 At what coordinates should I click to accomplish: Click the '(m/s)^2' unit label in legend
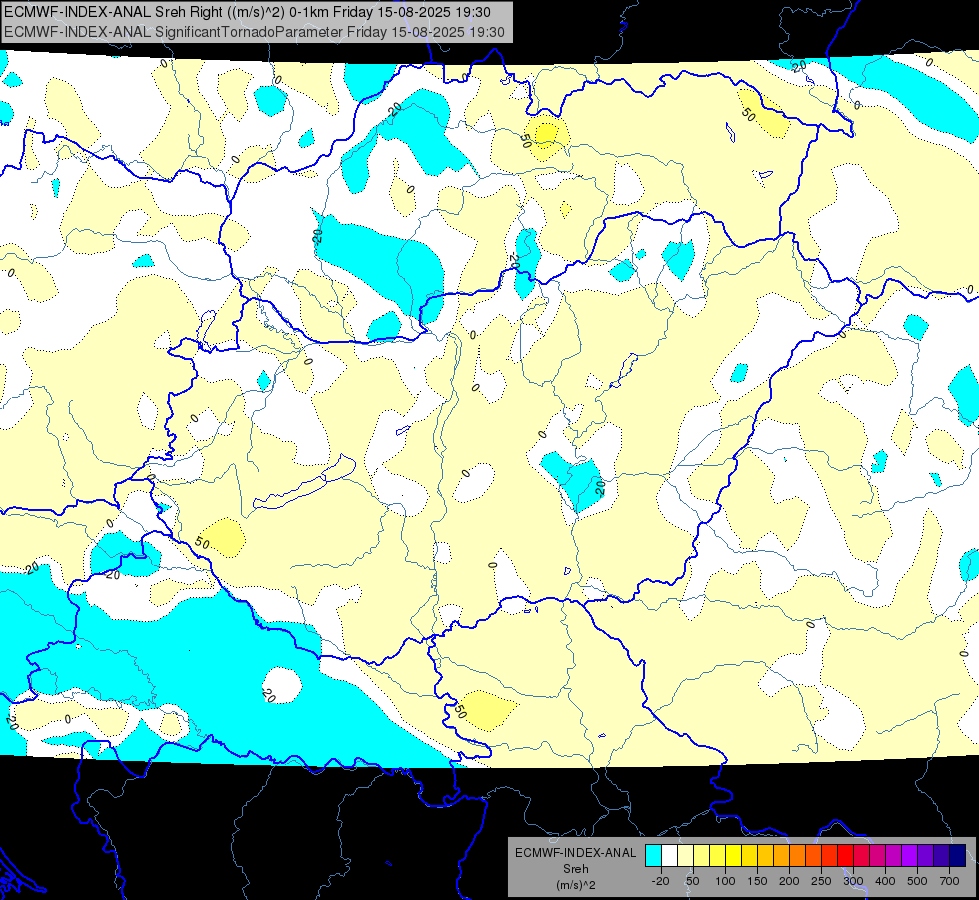pyautogui.click(x=575, y=885)
